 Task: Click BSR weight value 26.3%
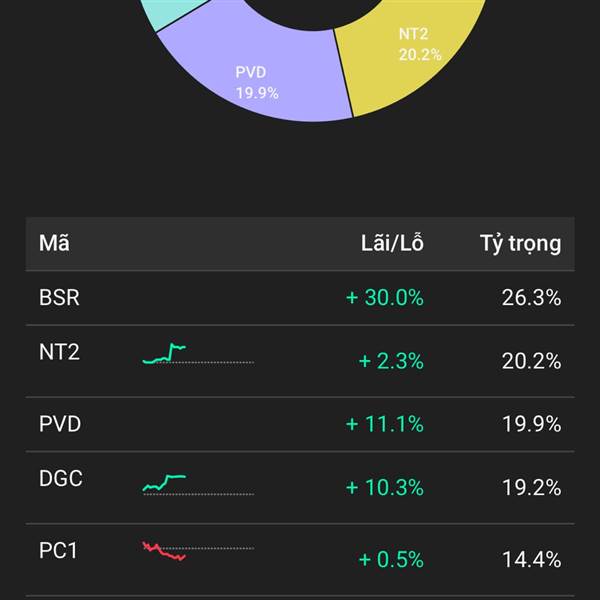[x=531, y=298]
